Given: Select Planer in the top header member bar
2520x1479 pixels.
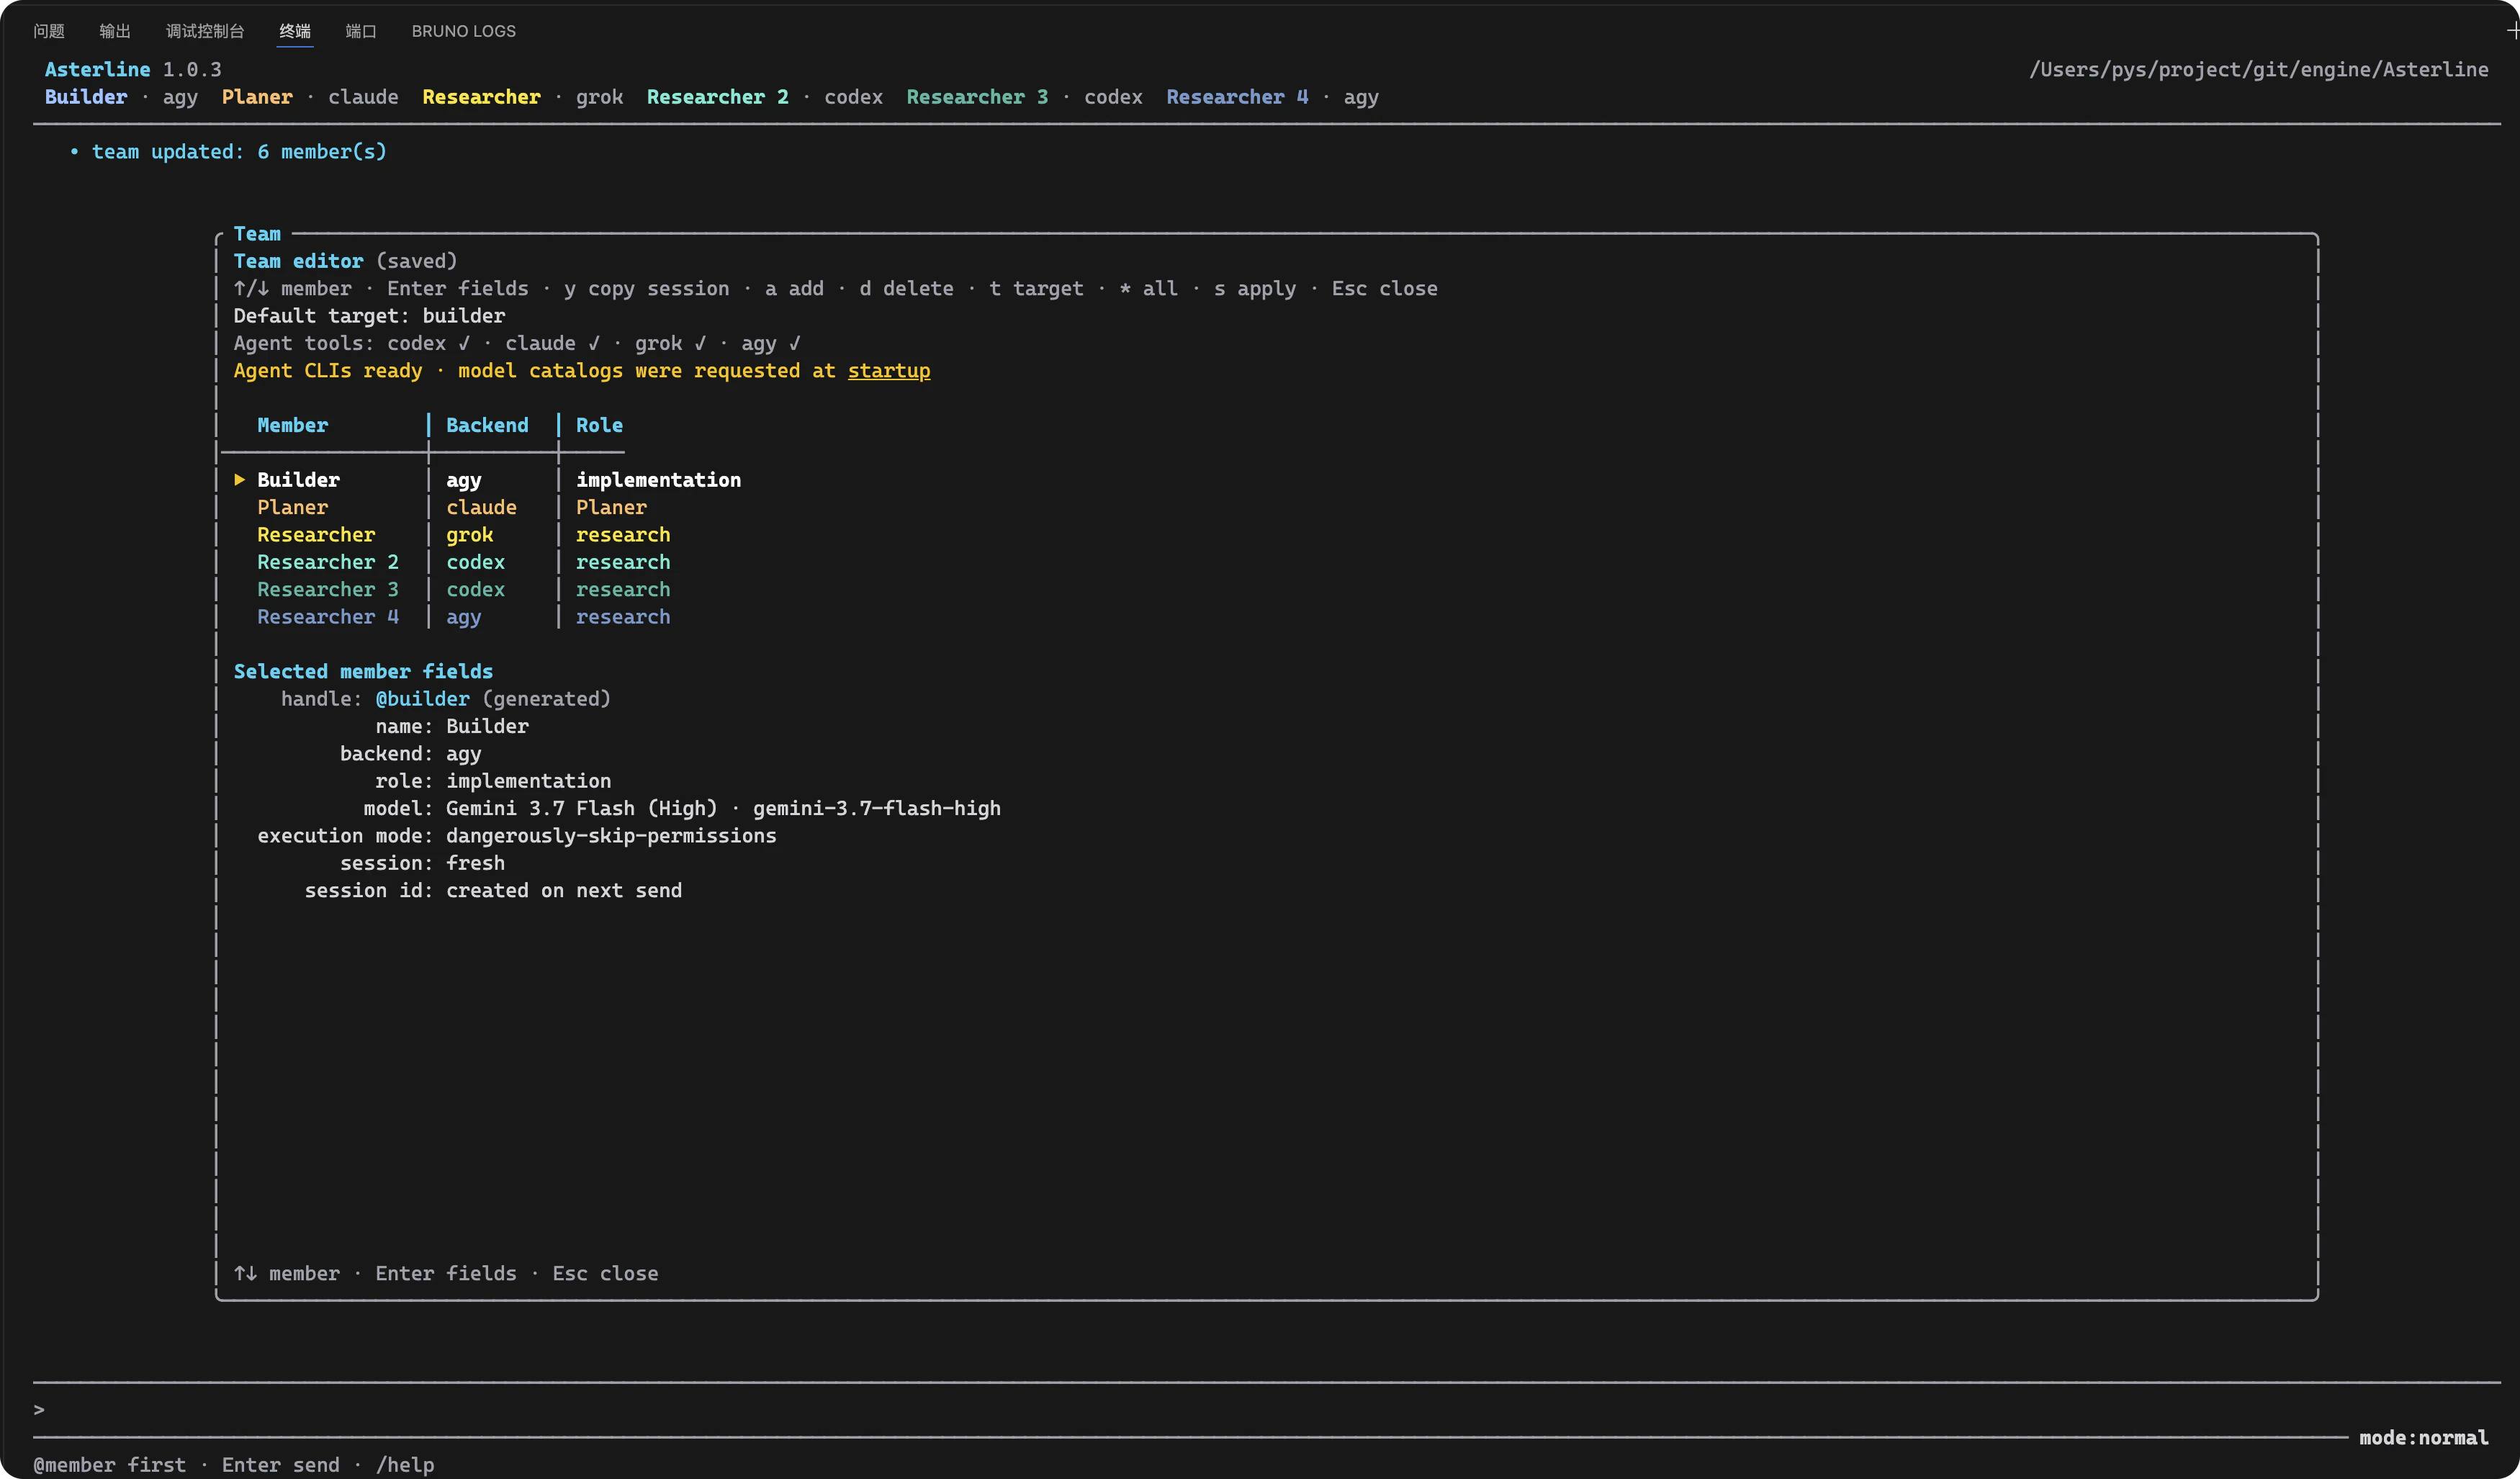Looking at the screenshot, I should pos(257,97).
